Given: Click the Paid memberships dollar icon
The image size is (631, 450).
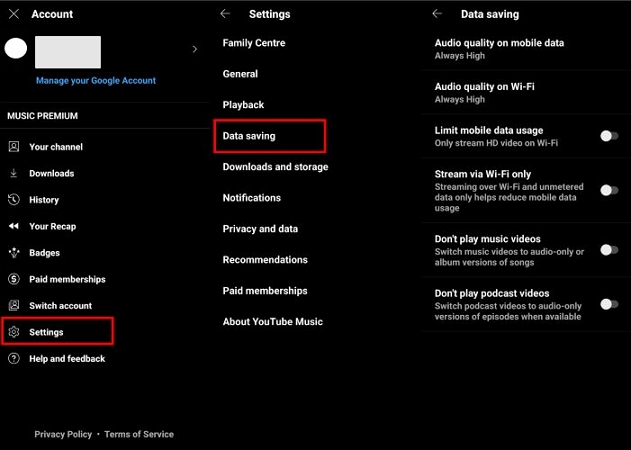Looking at the screenshot, I should [x=14, y=279].
